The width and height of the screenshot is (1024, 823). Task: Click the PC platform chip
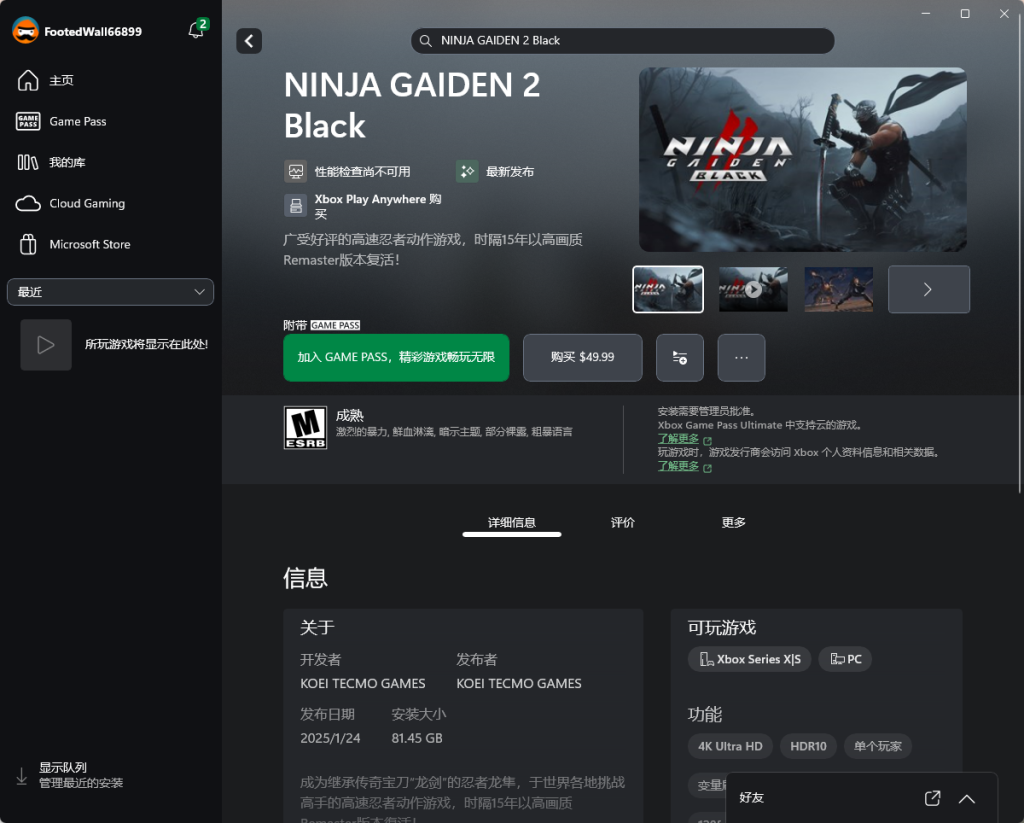coord(845,659)
